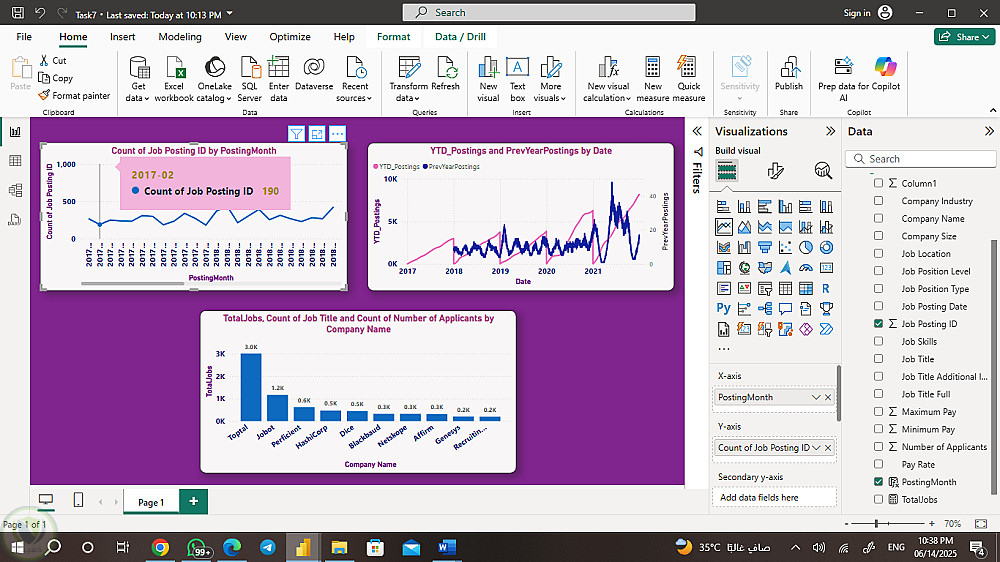Image resolution: width=1000 pixels, height=562 pixels.
Task: Add a new report page
Action: click(193, 501)
